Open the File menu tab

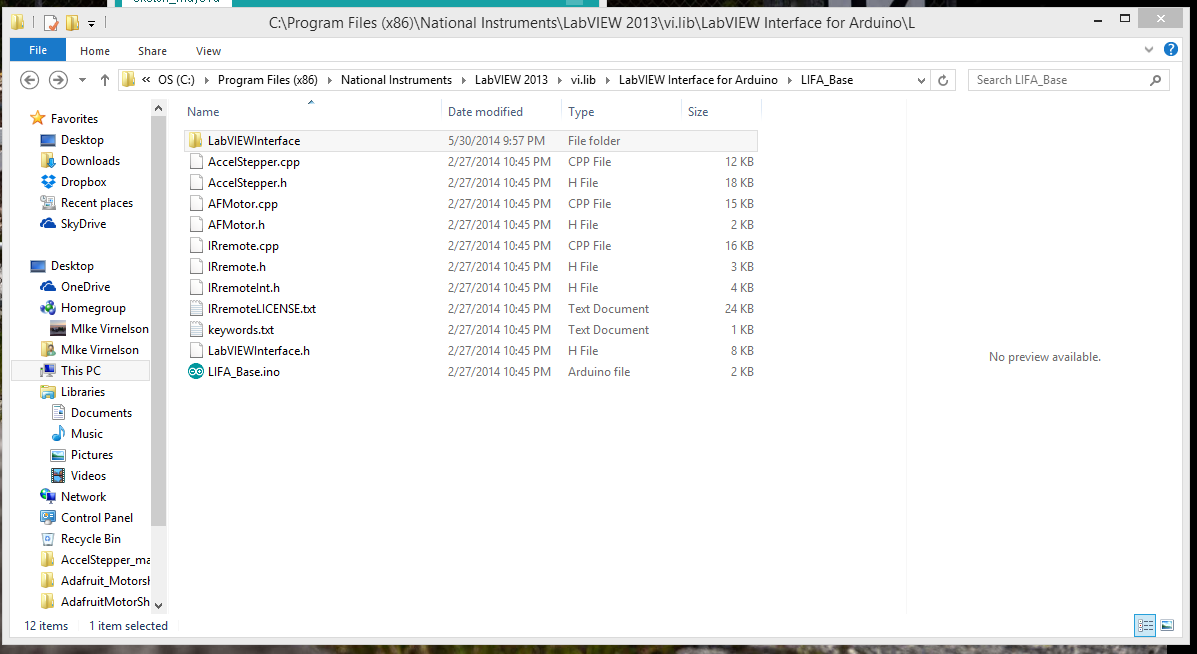(x=37, y=50)
